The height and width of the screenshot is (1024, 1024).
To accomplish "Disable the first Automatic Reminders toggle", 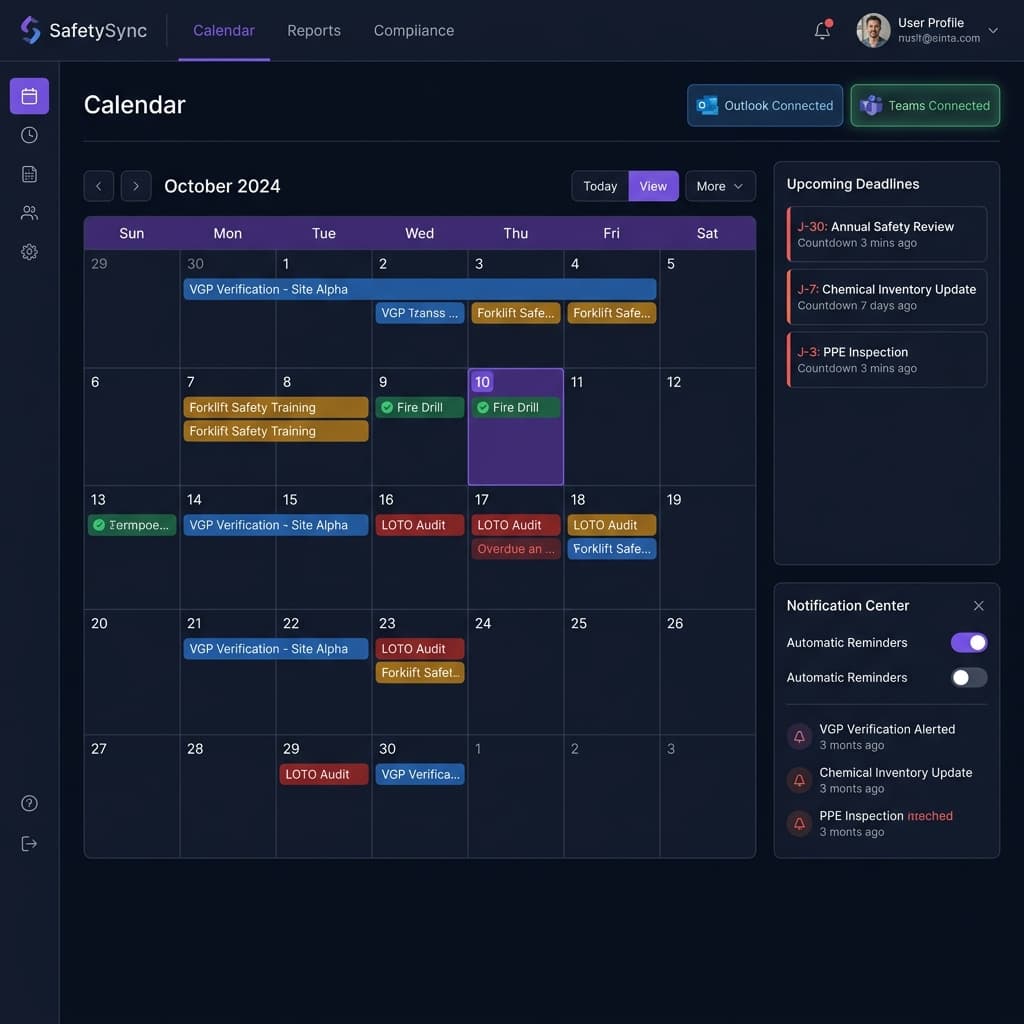I will coord(968,642).
